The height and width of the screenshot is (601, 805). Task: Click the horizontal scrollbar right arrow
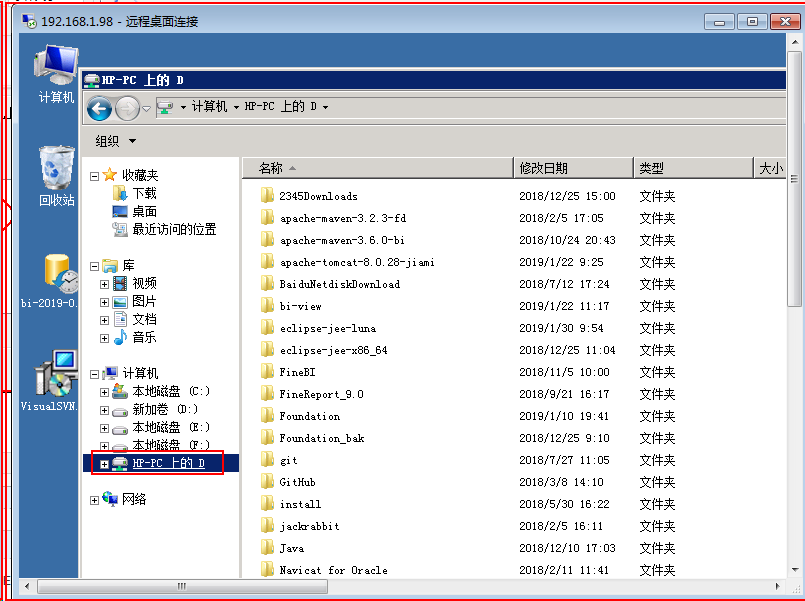coord(777,586)
